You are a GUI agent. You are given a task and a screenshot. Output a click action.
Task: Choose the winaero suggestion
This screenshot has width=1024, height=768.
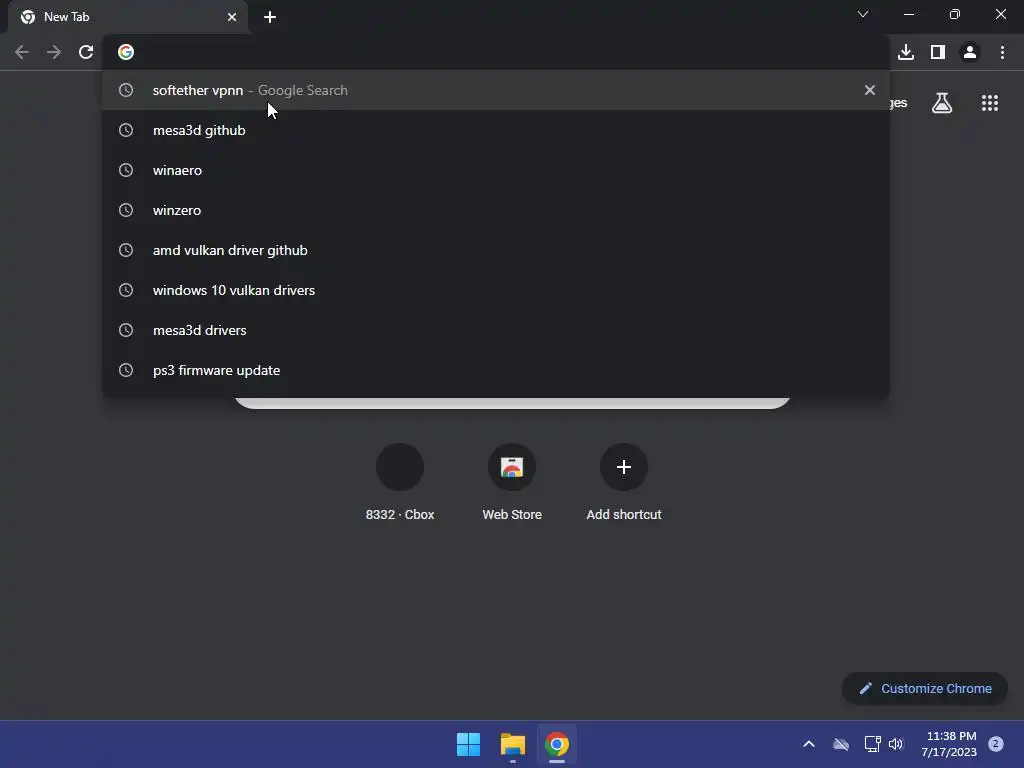[x=496, y=170]
